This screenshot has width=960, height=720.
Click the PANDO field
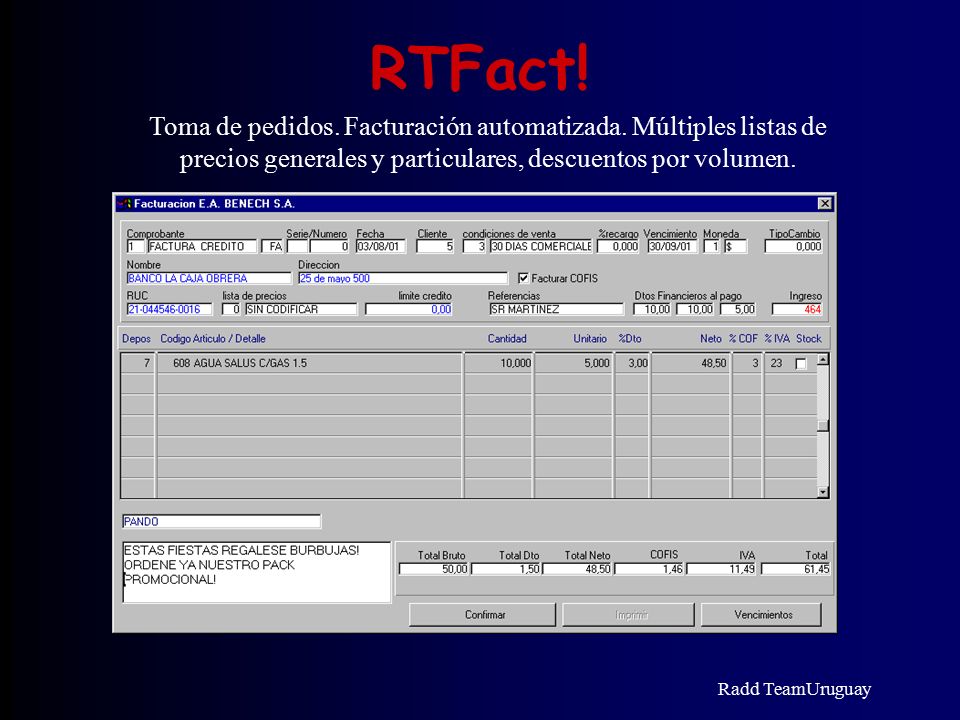tap(222, 522)
